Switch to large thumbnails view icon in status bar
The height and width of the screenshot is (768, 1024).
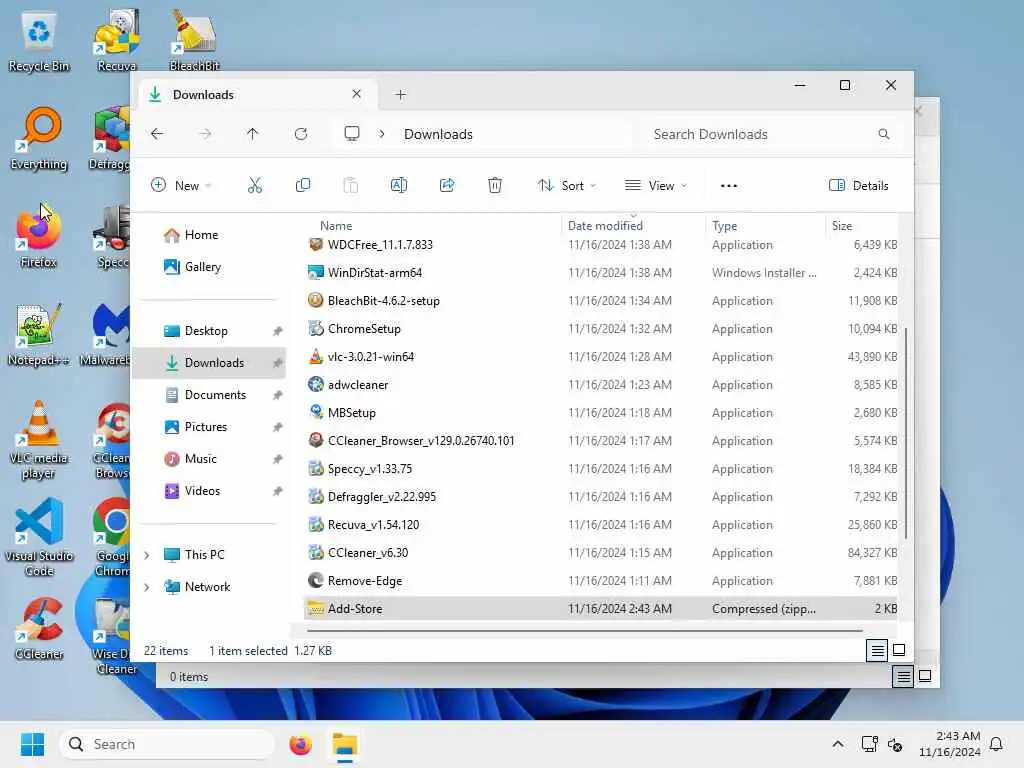coord(899,650)
